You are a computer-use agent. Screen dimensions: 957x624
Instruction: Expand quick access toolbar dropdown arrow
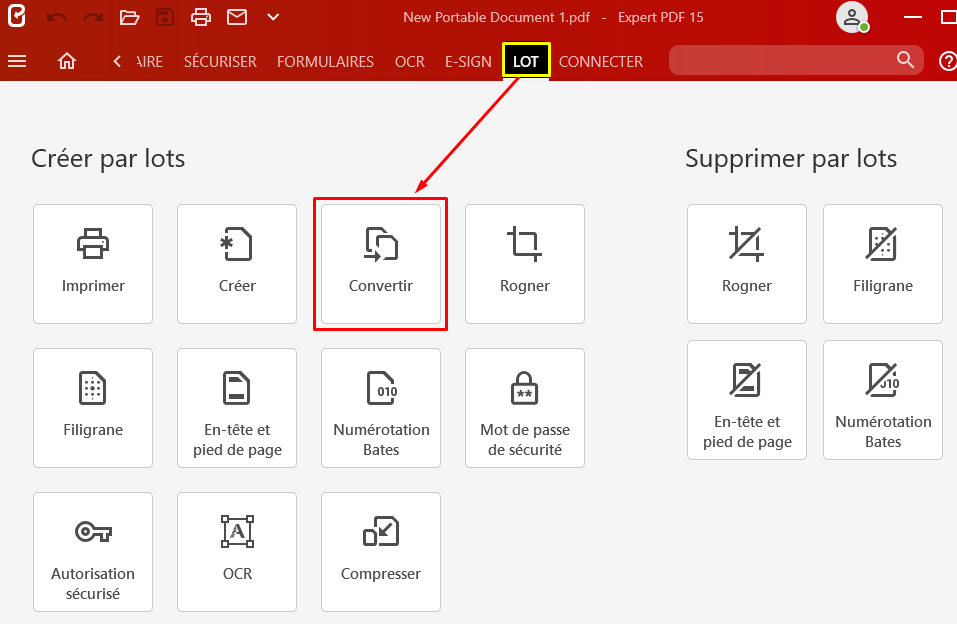tap(273, 17)
